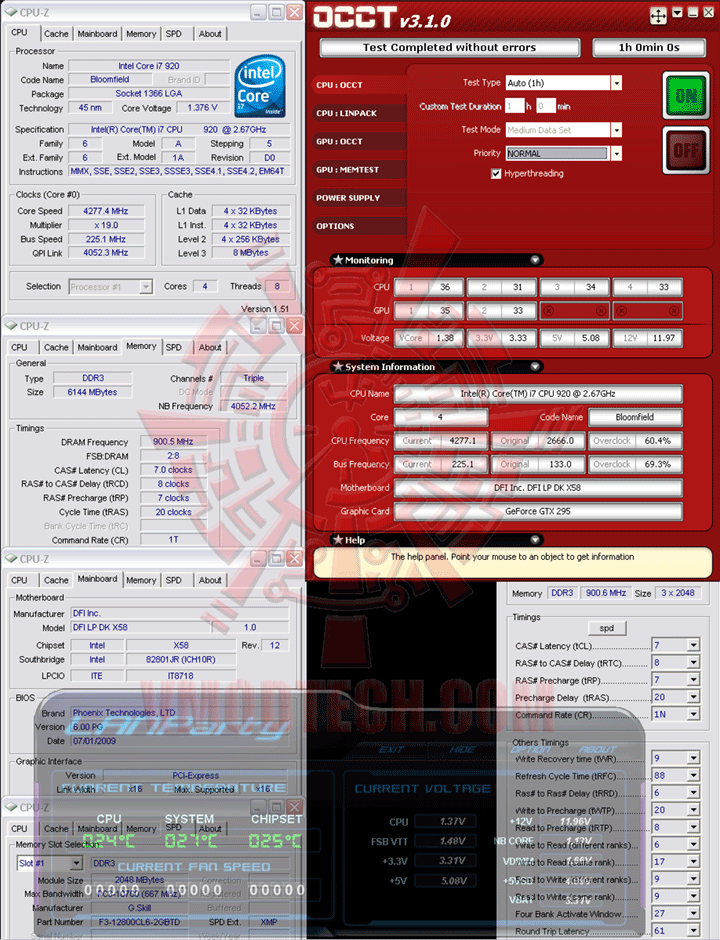Open the OPTIONS tab in OCCT
The height and width of the screenshot is (940, 720).
[x=357, y=226]
